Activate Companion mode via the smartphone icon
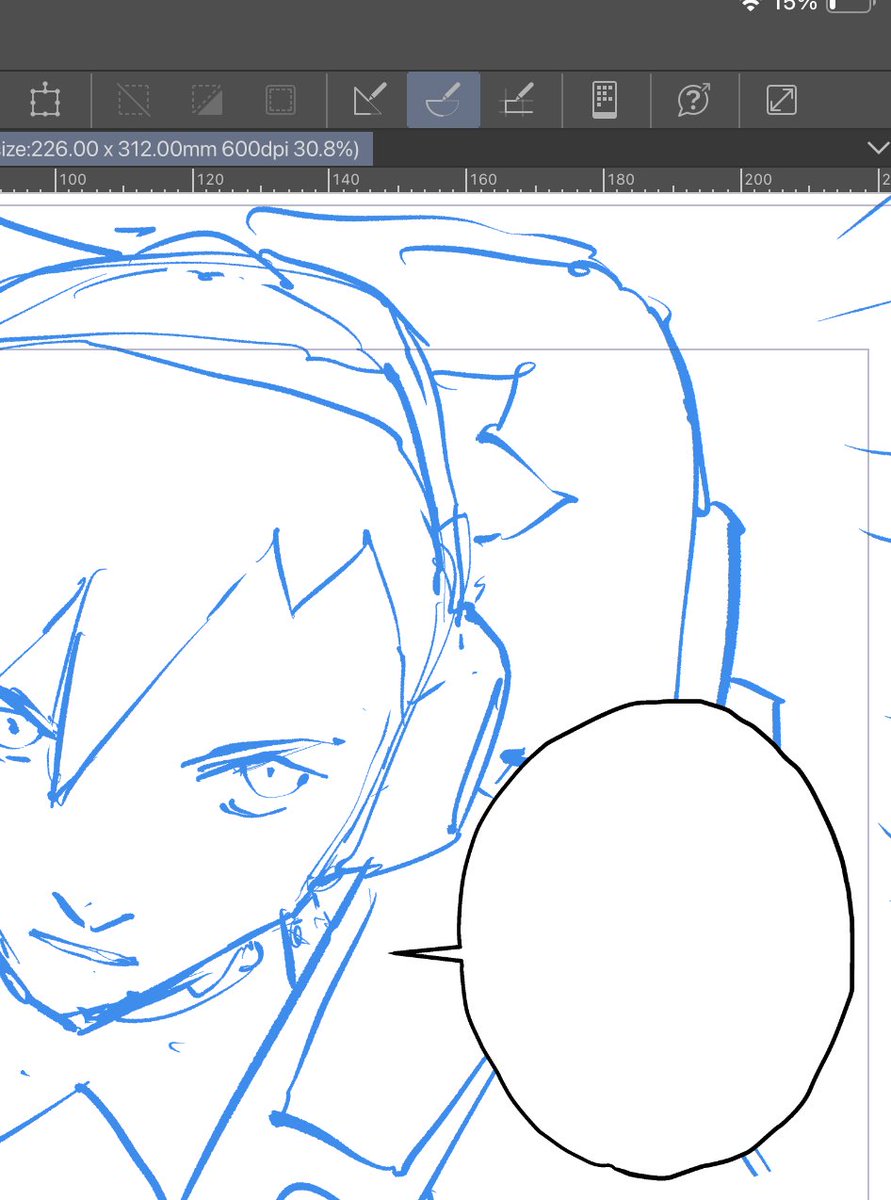 [604, 100]
